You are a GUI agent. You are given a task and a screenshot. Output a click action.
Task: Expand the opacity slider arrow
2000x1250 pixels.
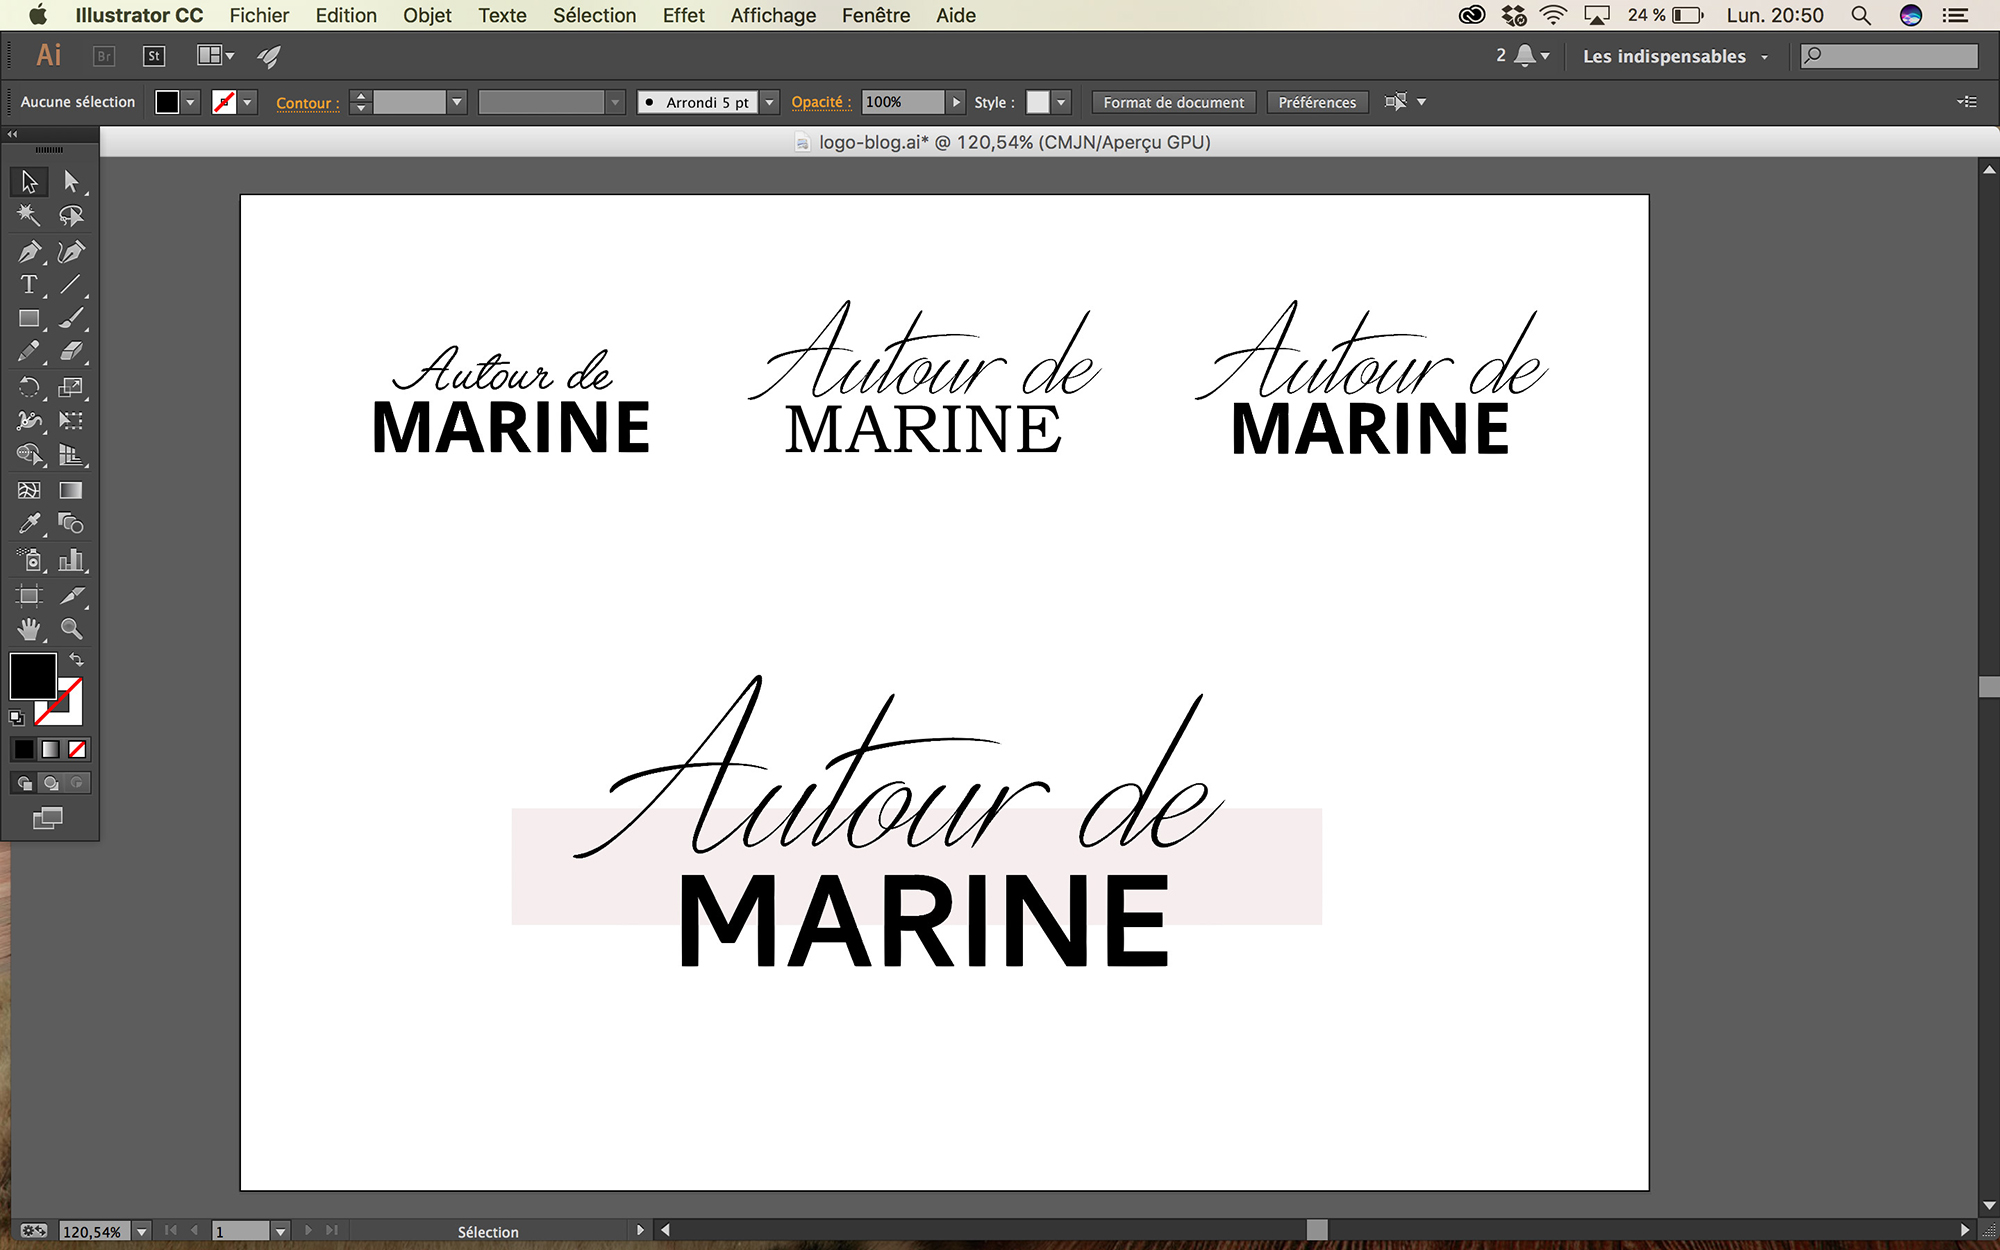click(x=956, y=102)
